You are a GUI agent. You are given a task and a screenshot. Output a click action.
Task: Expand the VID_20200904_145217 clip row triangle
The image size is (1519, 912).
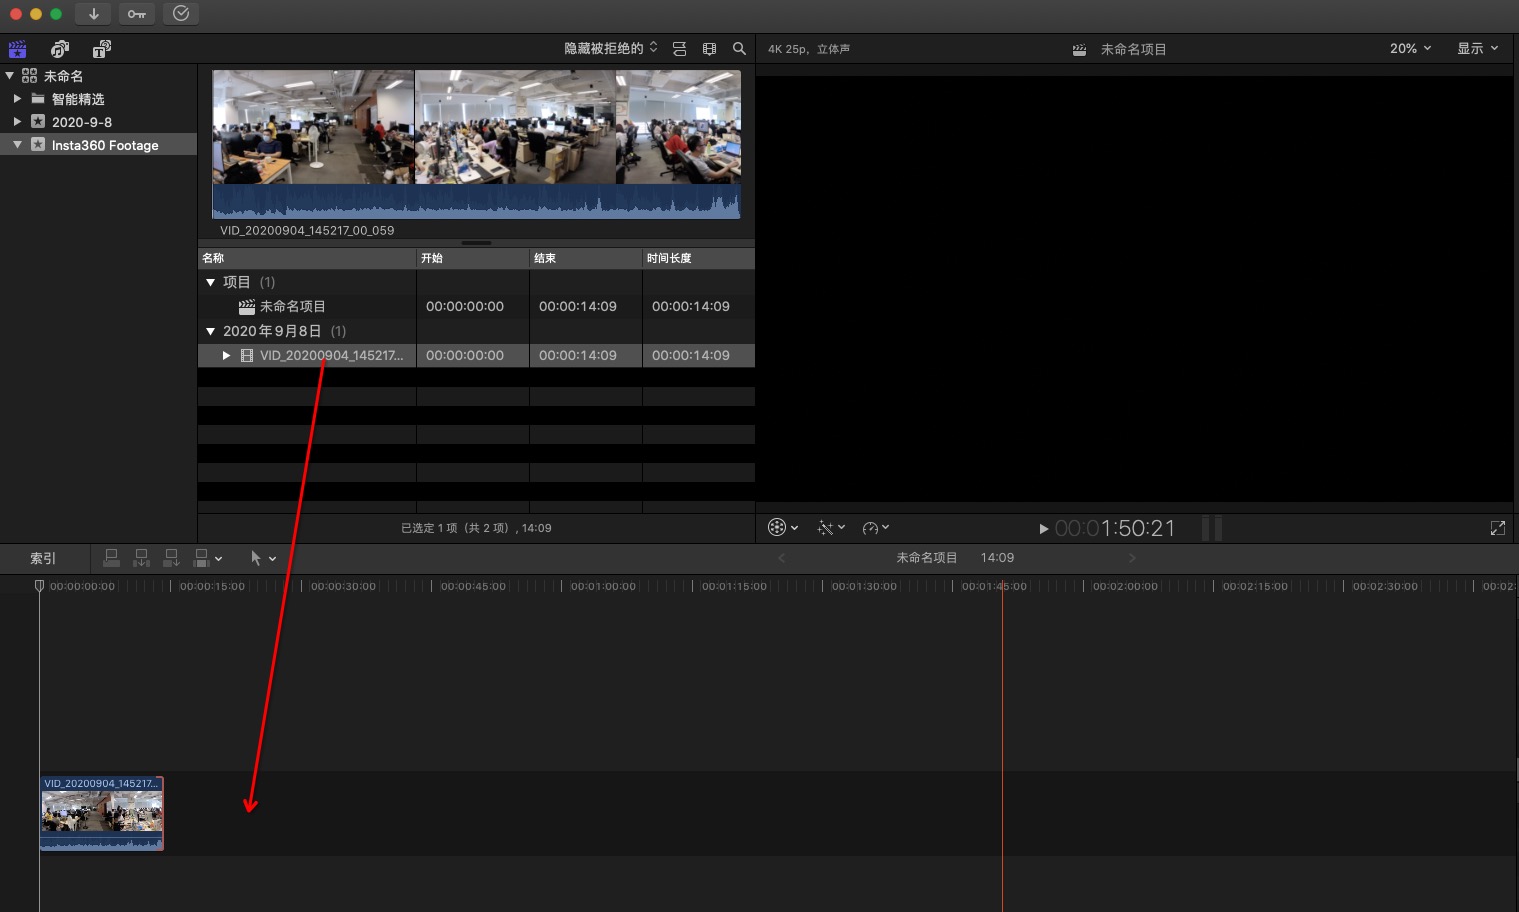coord(226,355)
